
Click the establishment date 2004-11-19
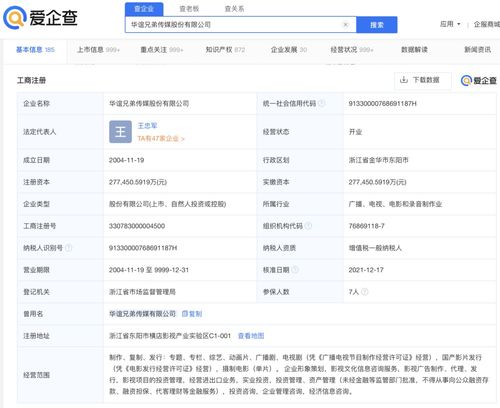click(126, 160)
